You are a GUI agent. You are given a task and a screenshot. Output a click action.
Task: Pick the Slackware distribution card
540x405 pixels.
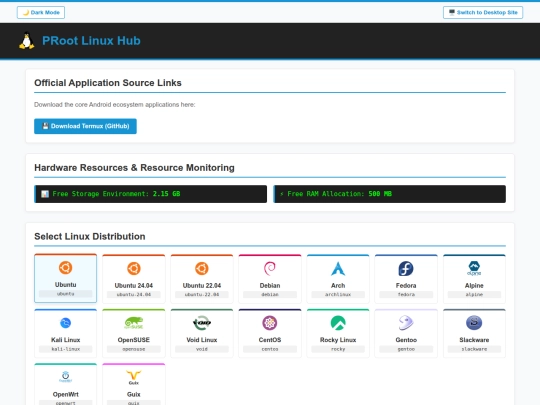tap(474, 333)
